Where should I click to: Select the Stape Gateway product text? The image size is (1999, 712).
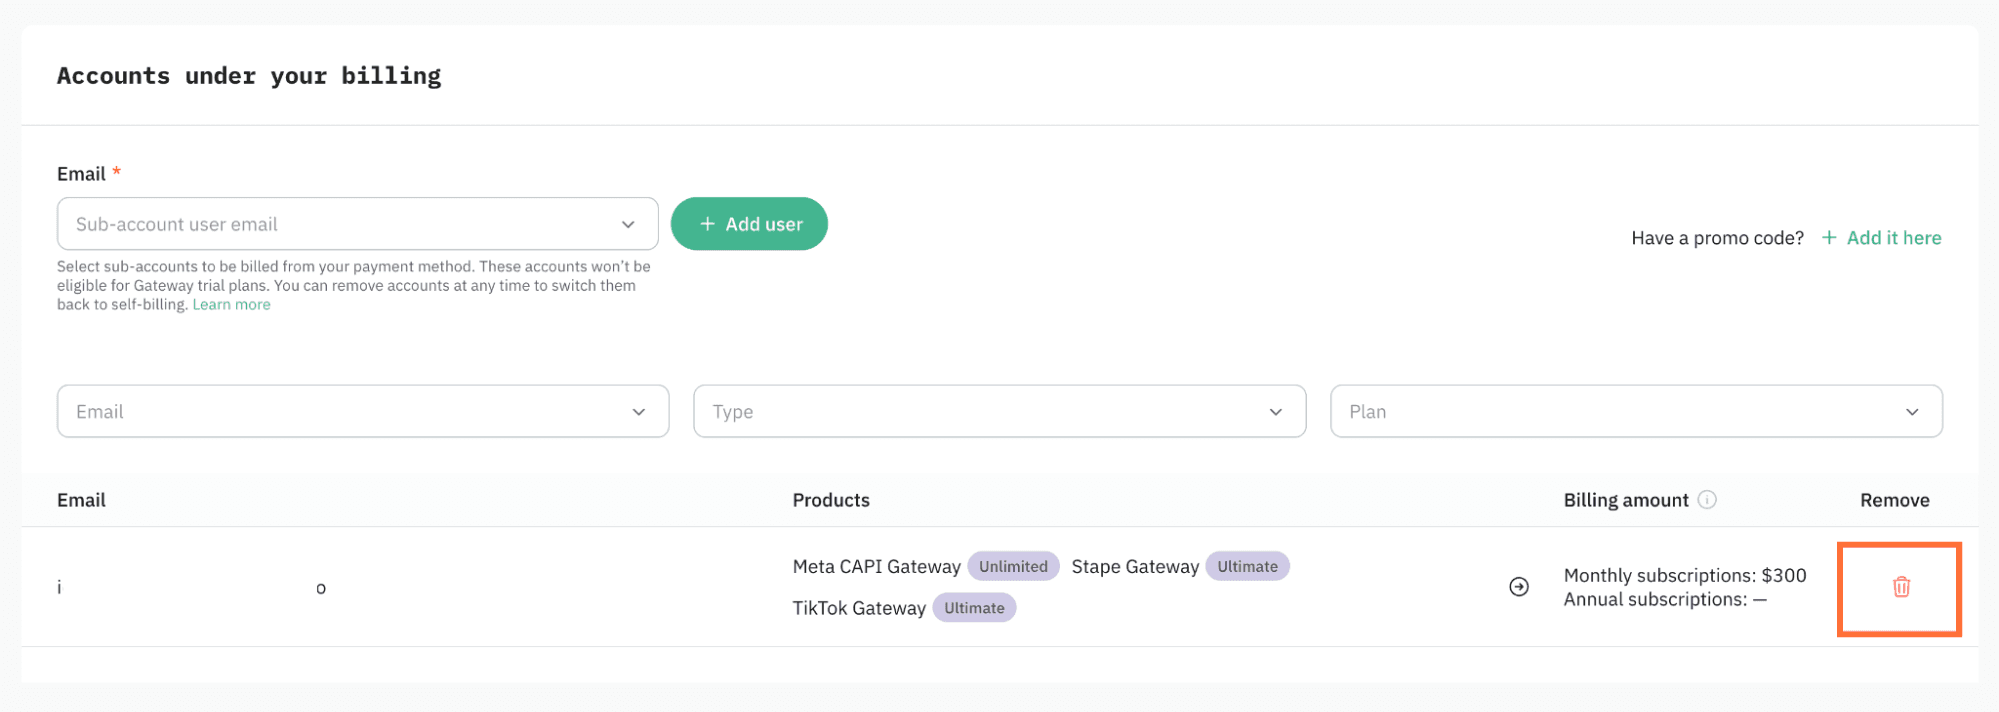coord(1135,567)
